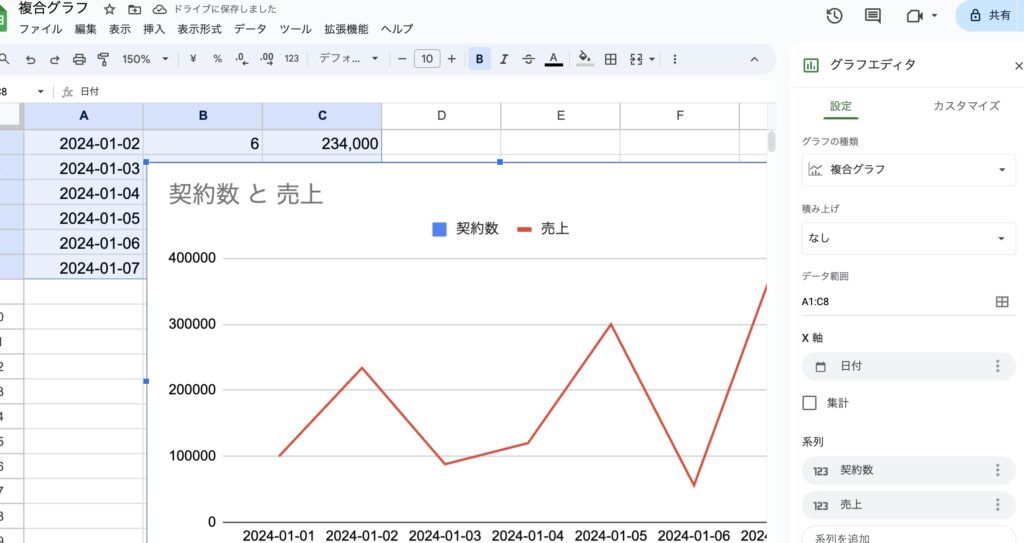The image size is (1024, 543).
Task: Click the 共有 share button
Action: [x=989, y=16]
